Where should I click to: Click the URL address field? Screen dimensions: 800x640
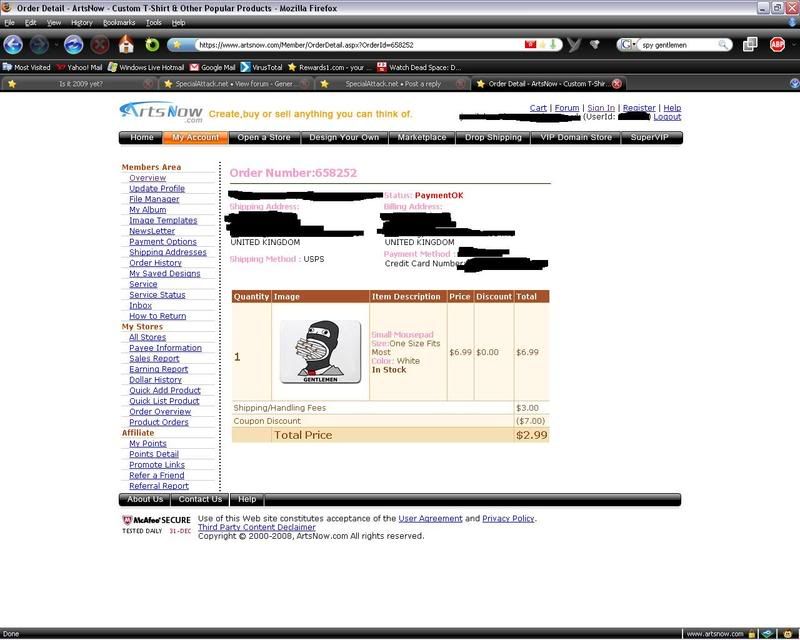(360, 45)
